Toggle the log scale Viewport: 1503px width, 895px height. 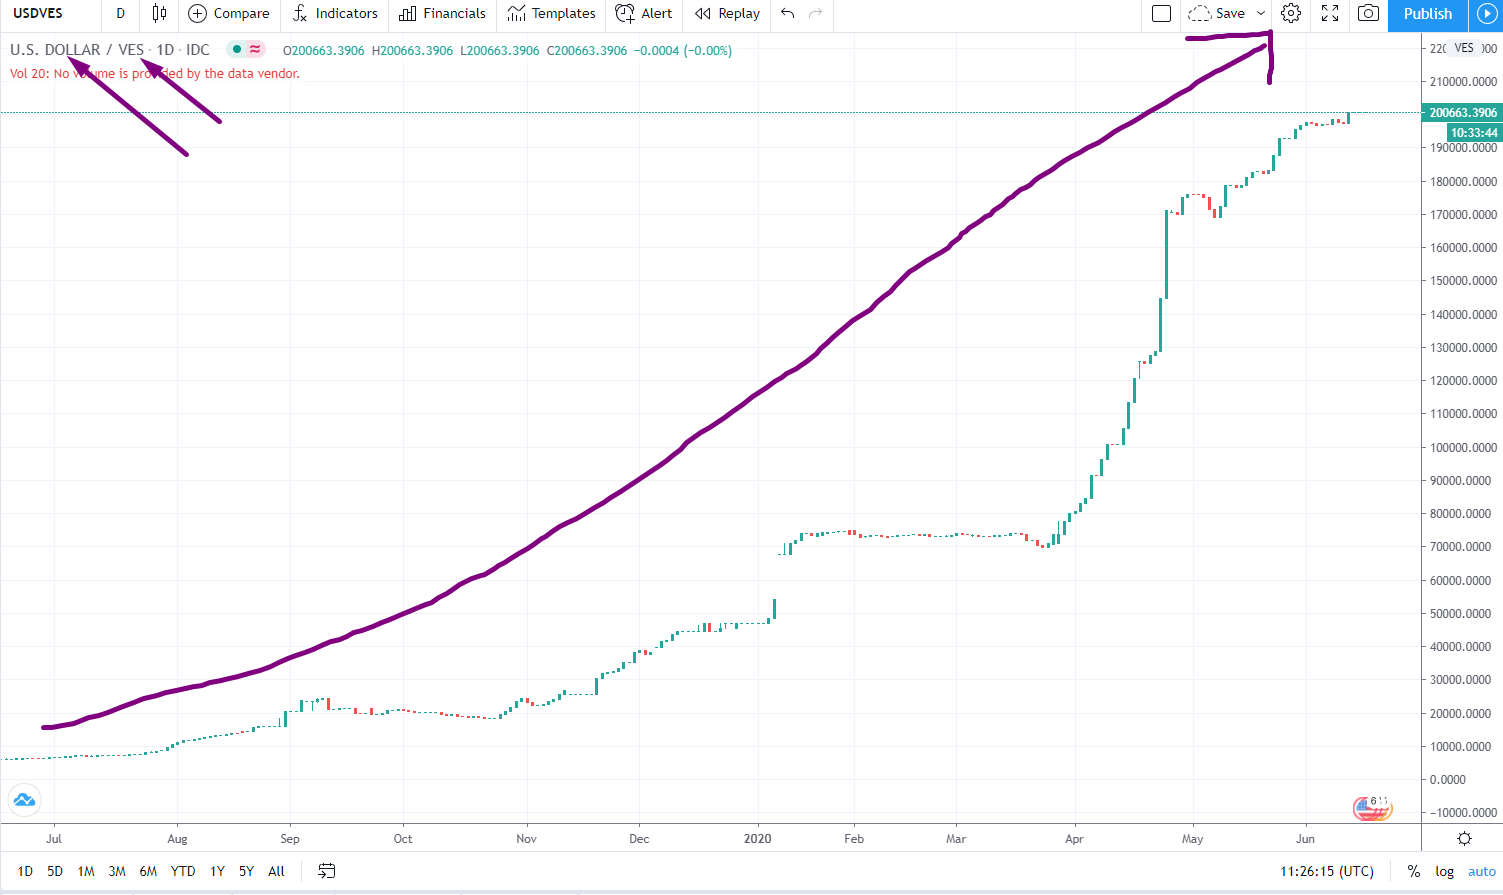click(1445, 871)
